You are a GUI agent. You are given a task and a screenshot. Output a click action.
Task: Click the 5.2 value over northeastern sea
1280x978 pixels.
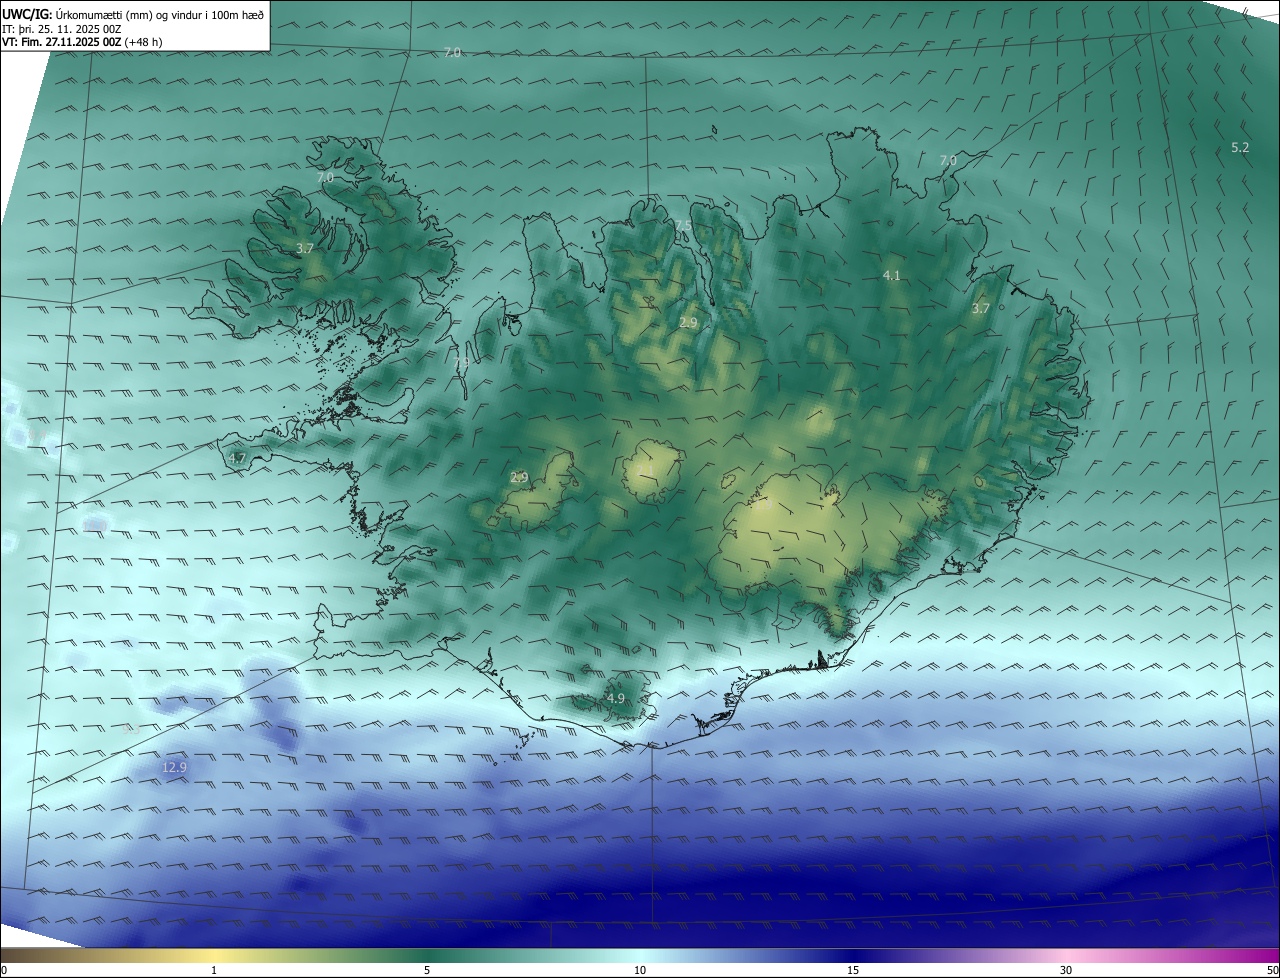tap(1240, 147)
